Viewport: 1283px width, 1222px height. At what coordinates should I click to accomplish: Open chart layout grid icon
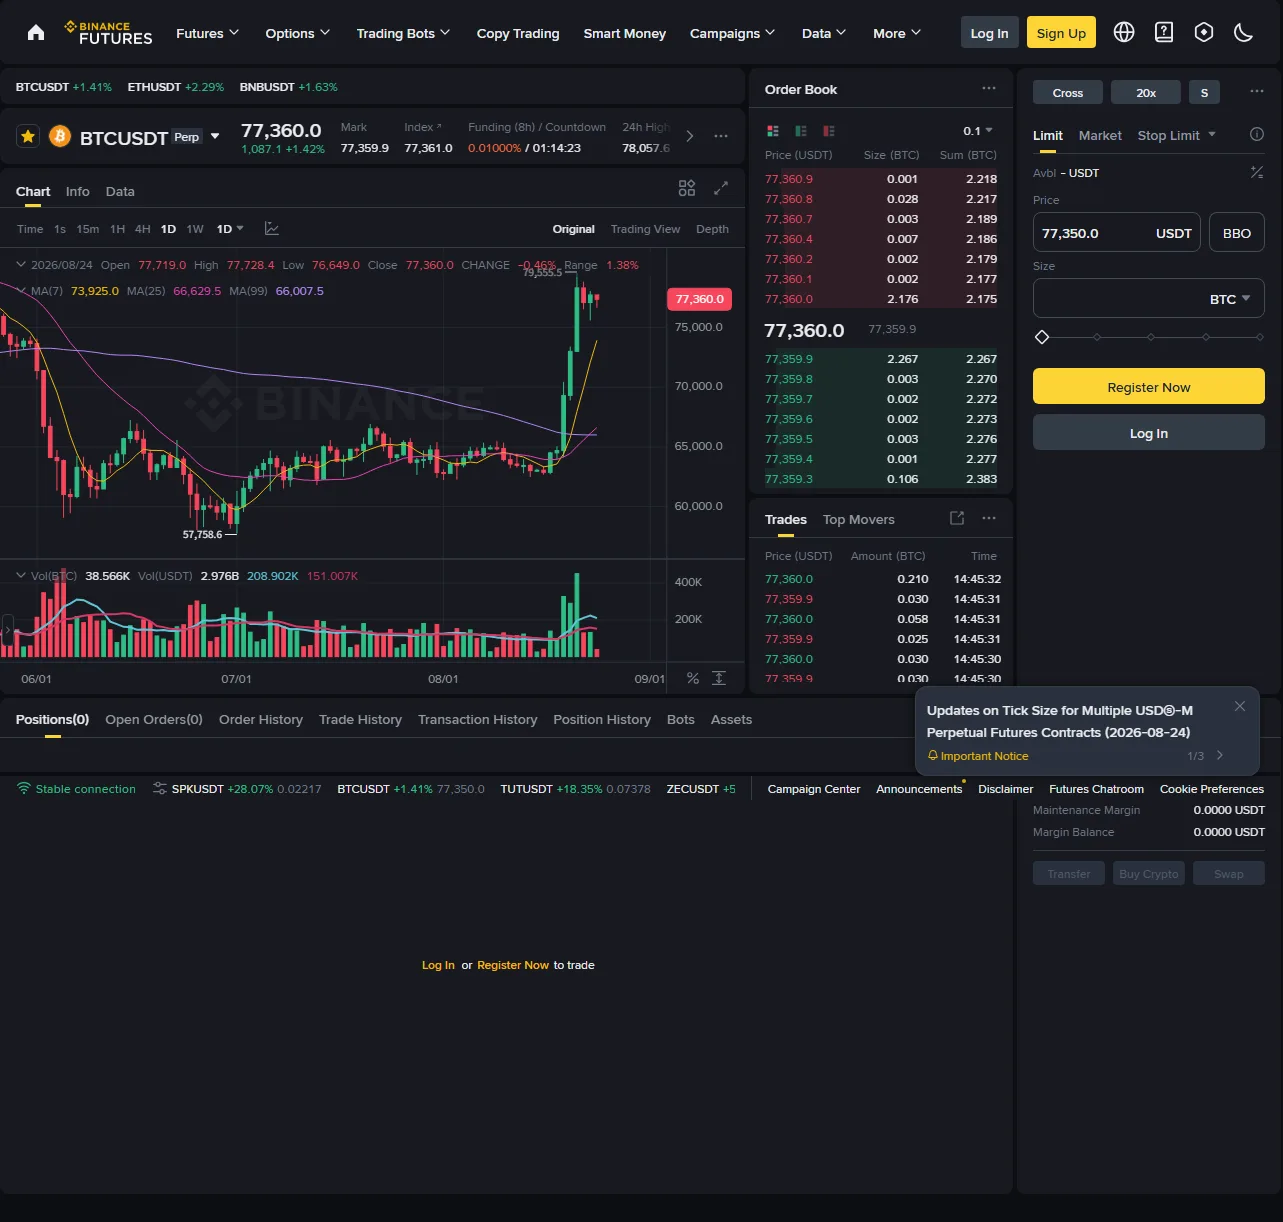pyautogui.click(x=687, y=188)
